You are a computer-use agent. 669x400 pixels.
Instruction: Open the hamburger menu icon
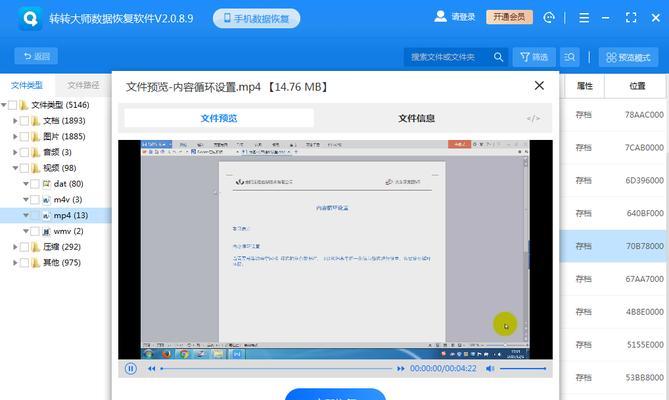(x=584, y=17)
